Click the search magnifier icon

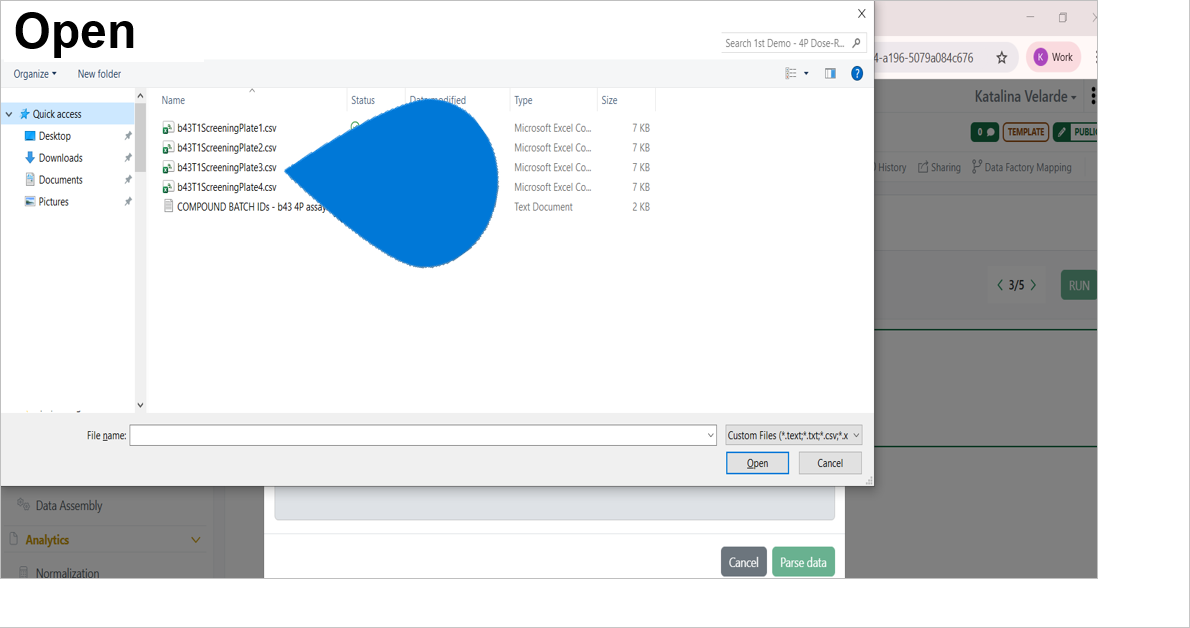click(x=858, y=43)
